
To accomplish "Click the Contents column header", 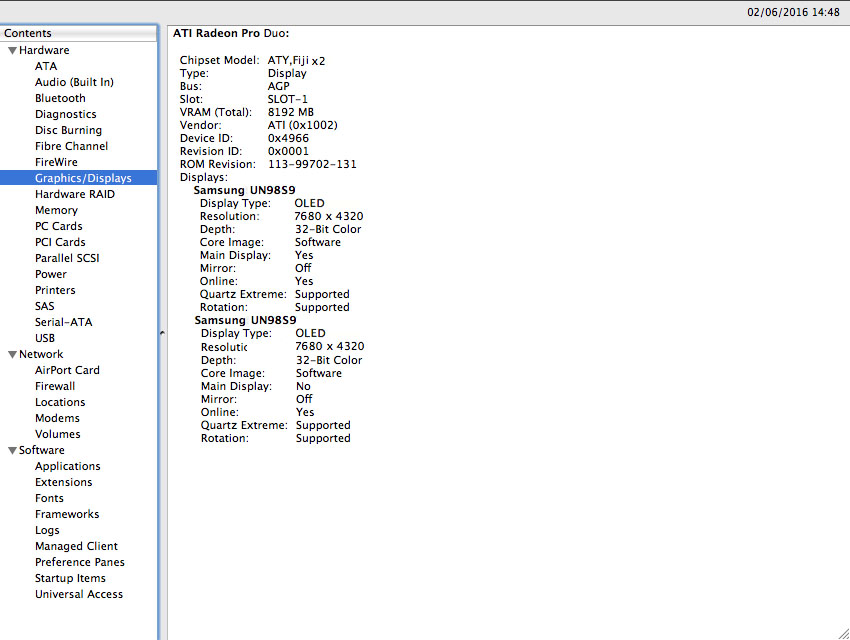I will pyautogui.click(x=79, y=33).
